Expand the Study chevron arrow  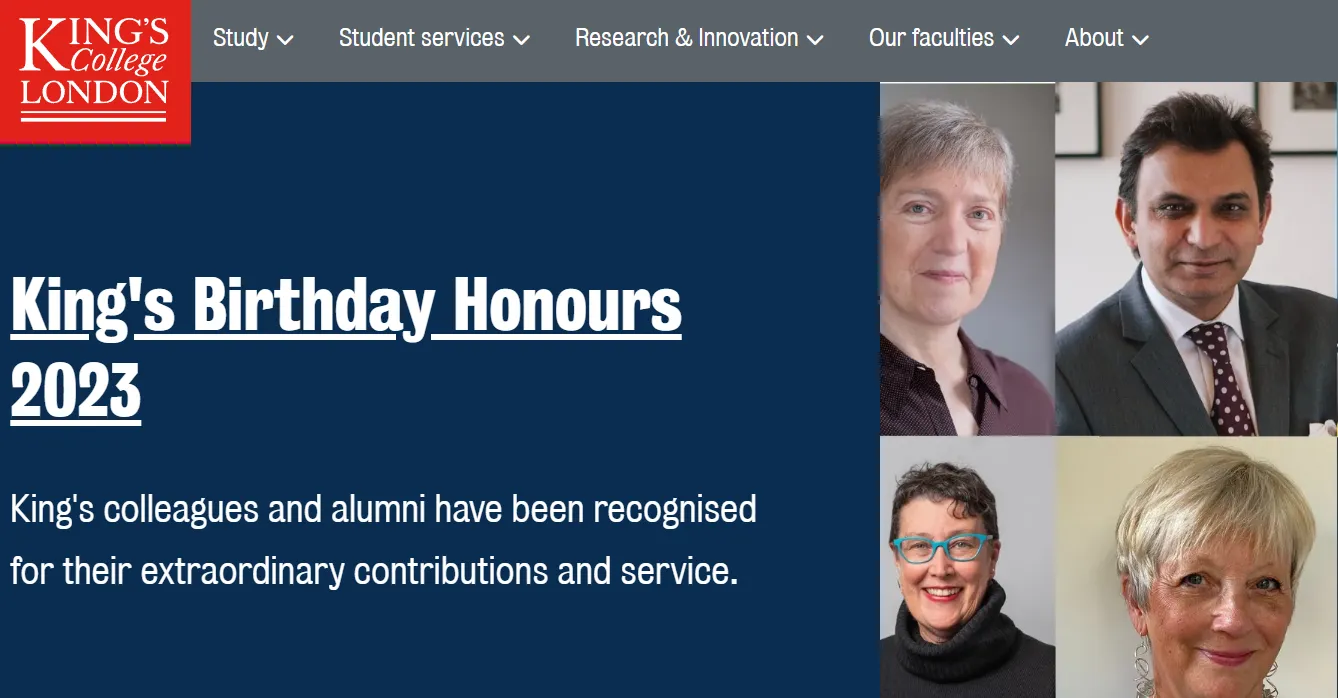[285, 40]
